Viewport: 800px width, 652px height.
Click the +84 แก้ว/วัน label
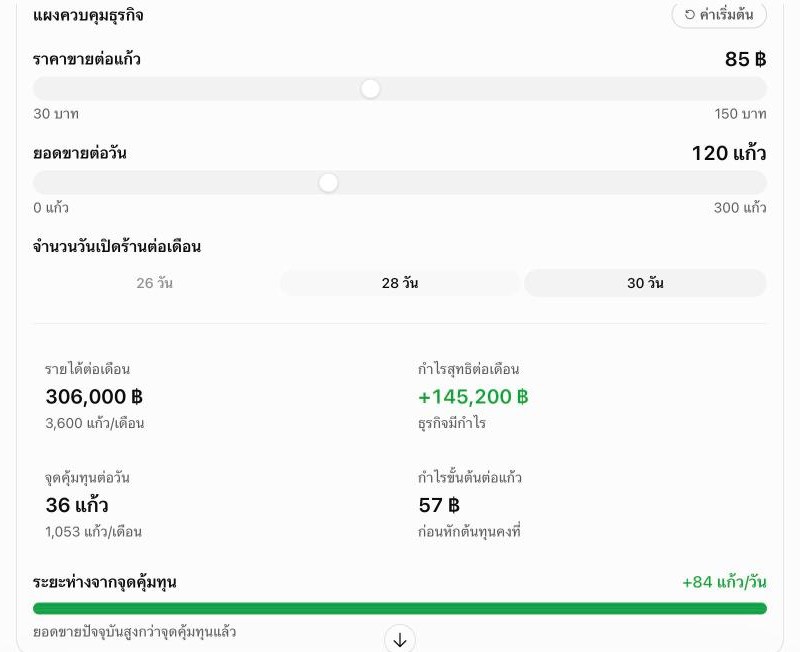pos(724,582)
